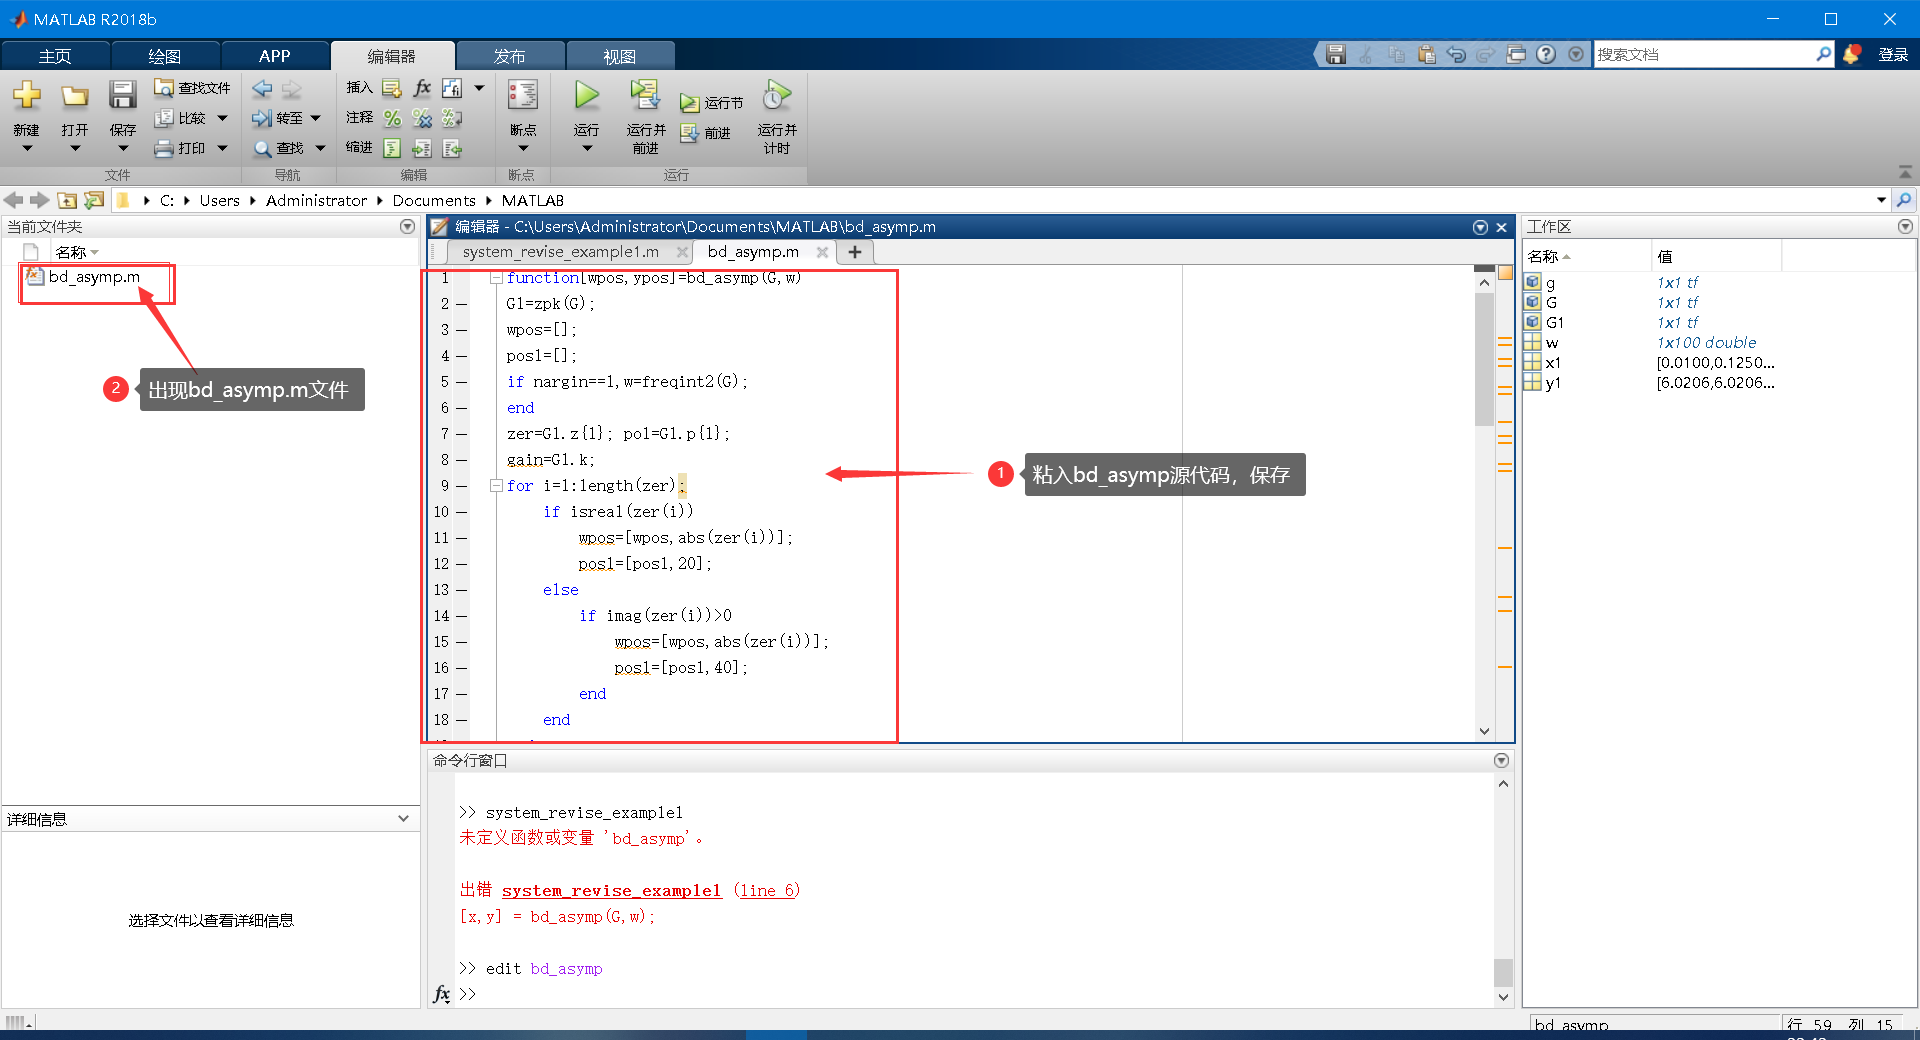Open the 打印 (Print) dropdown arrow
This screenshot has width=1920, height=1040.
[x=222, y=148]
